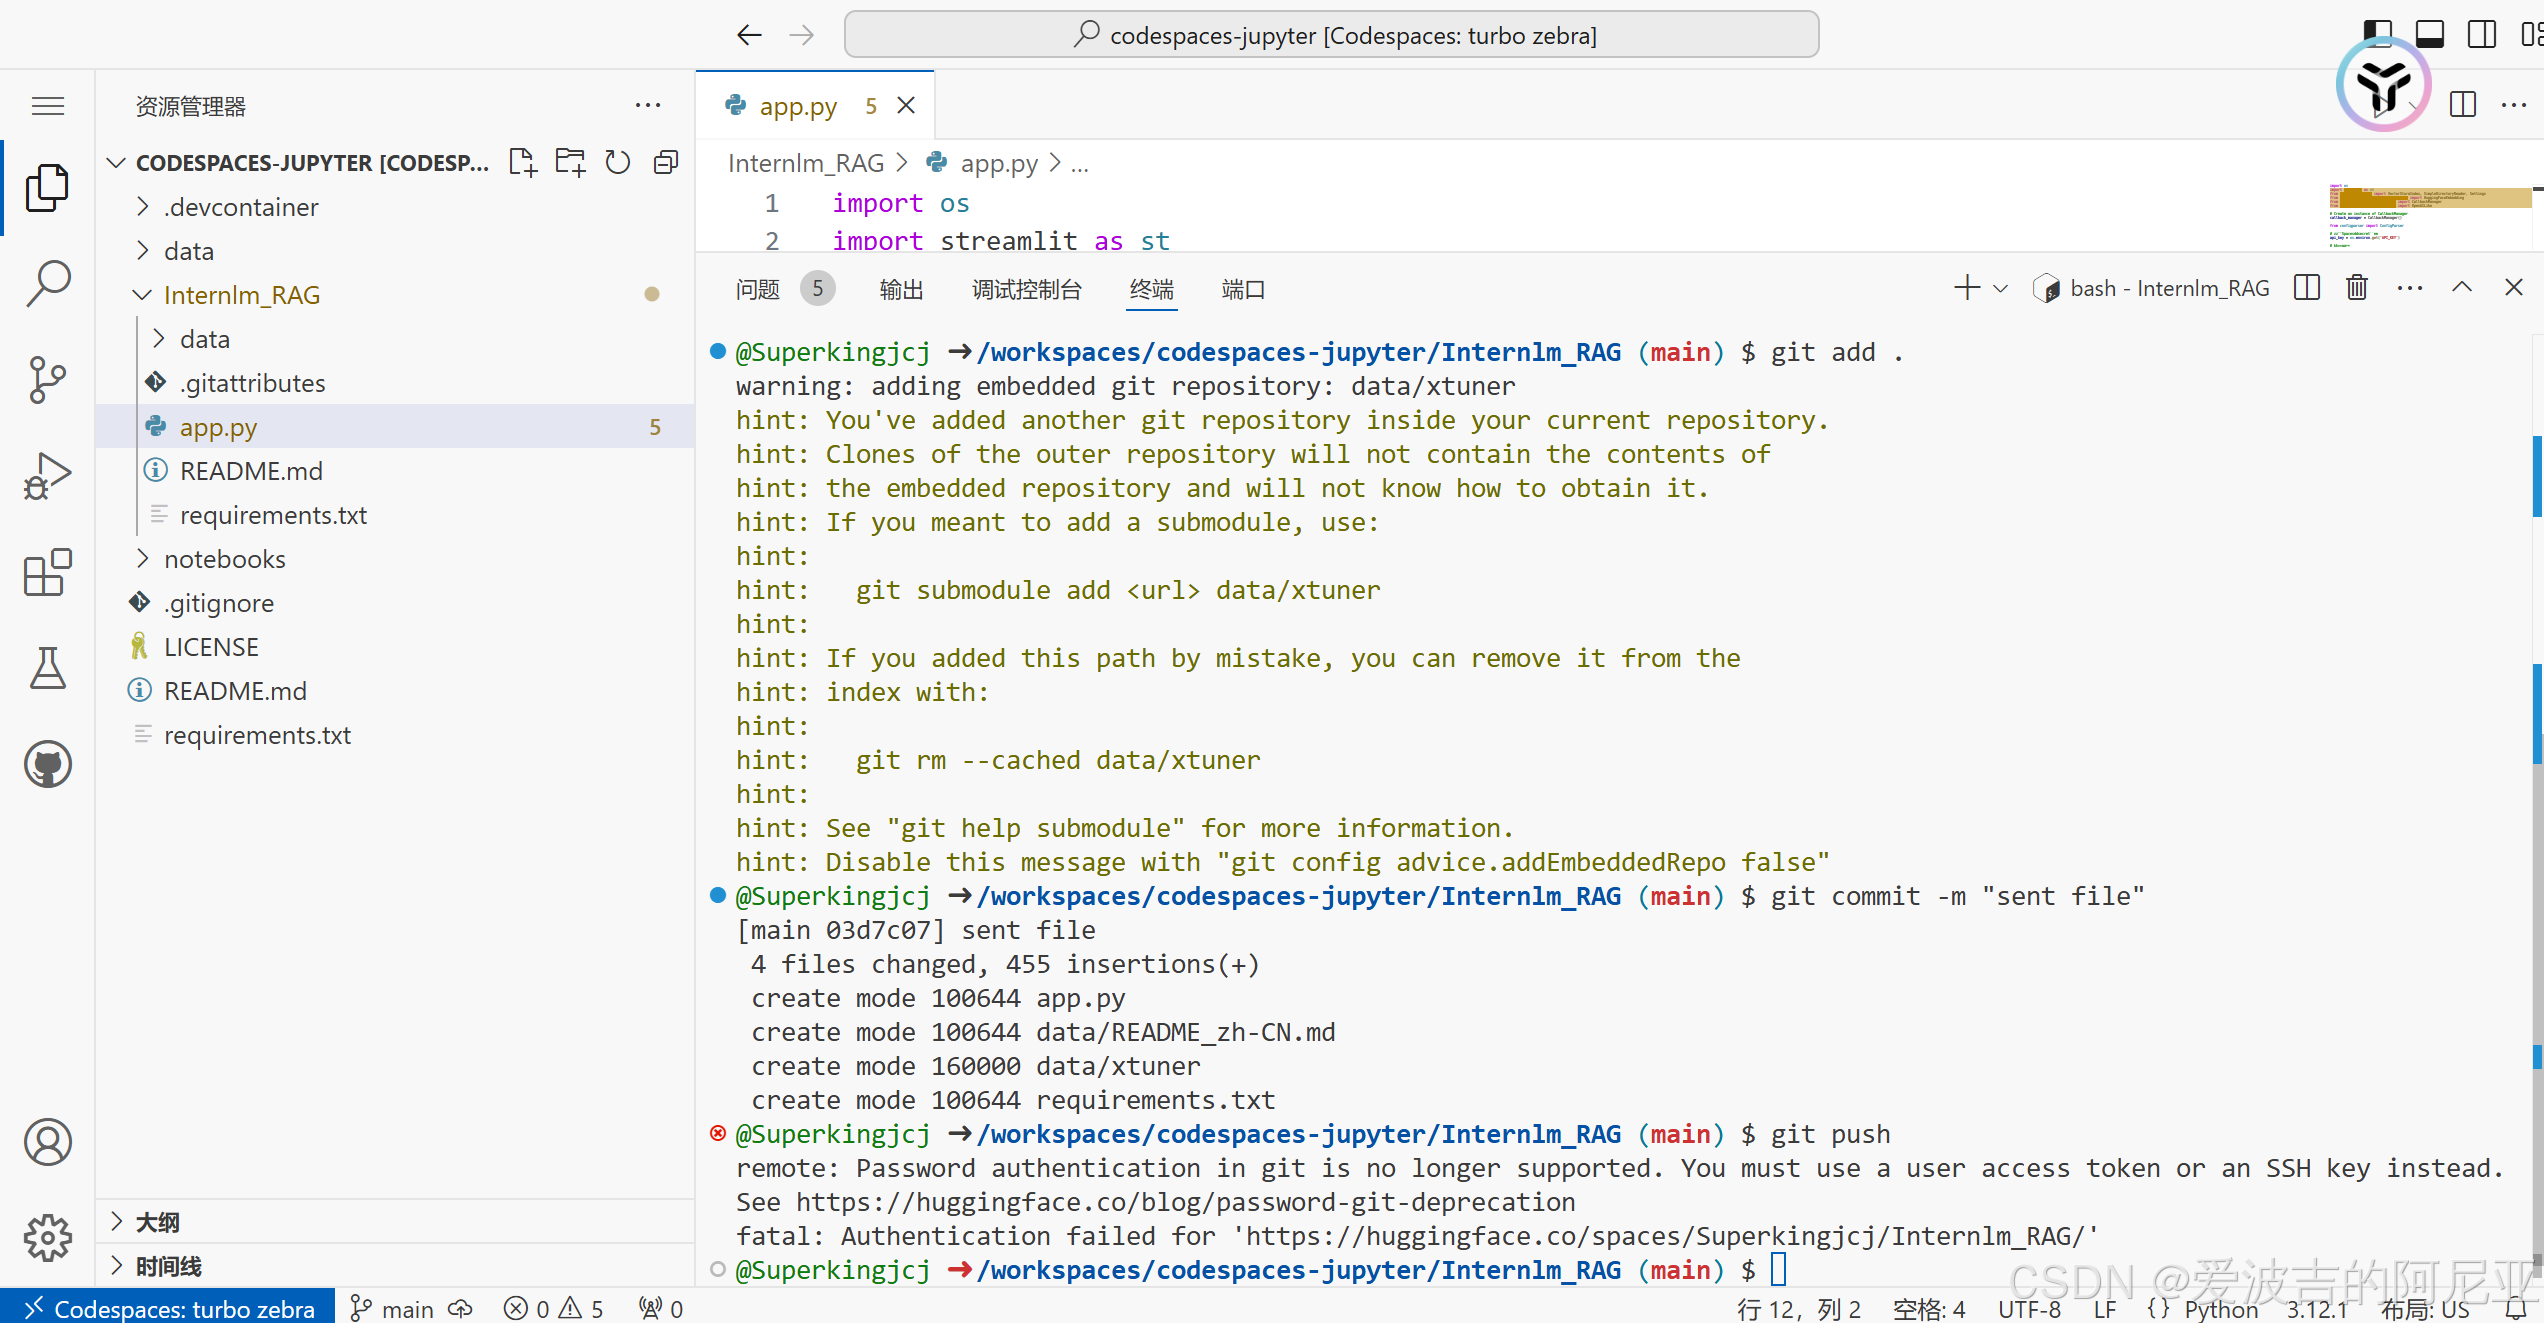Click the Codespaces: turbo zebra status button
Viewport: 2544px width, 1323px height.
coord(168,1308)
